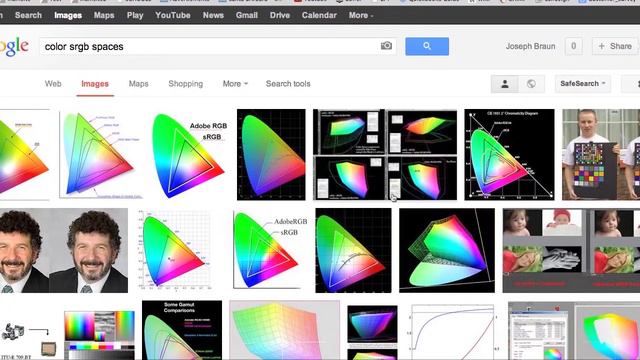Viewport: 640px width, 360px height.
Task: Switch to the Web results tab
Action: tap(53, 84)
